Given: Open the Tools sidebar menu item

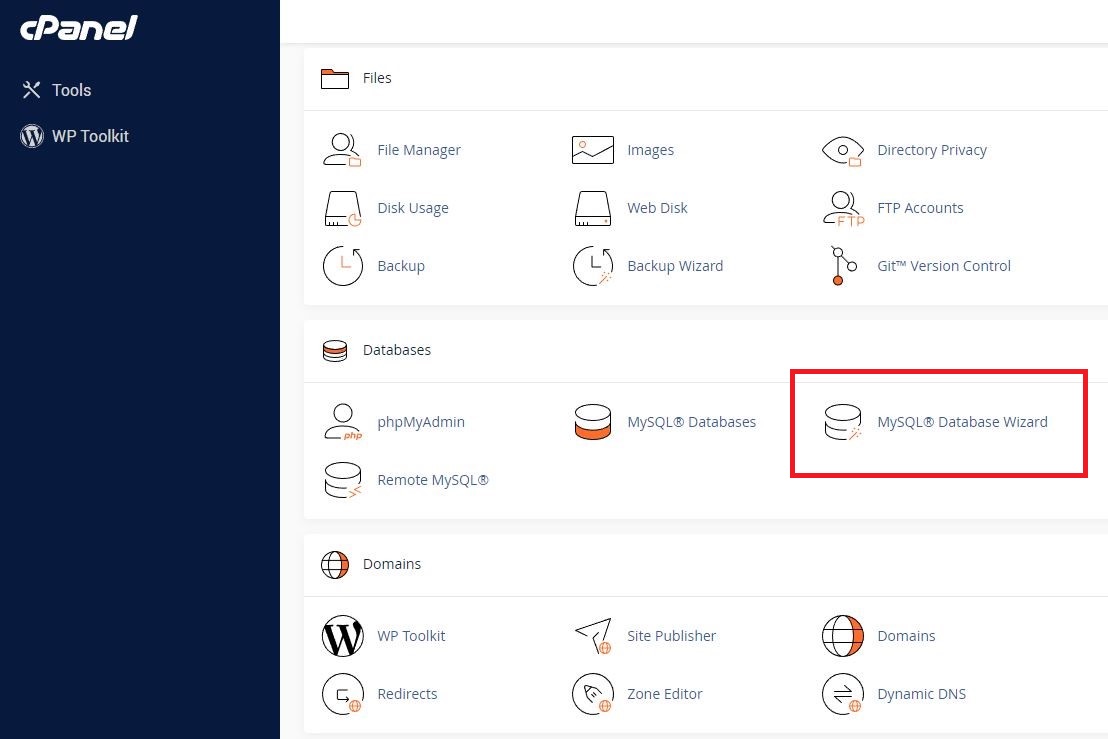Looking at the screenshot, I should pos(71,90).
